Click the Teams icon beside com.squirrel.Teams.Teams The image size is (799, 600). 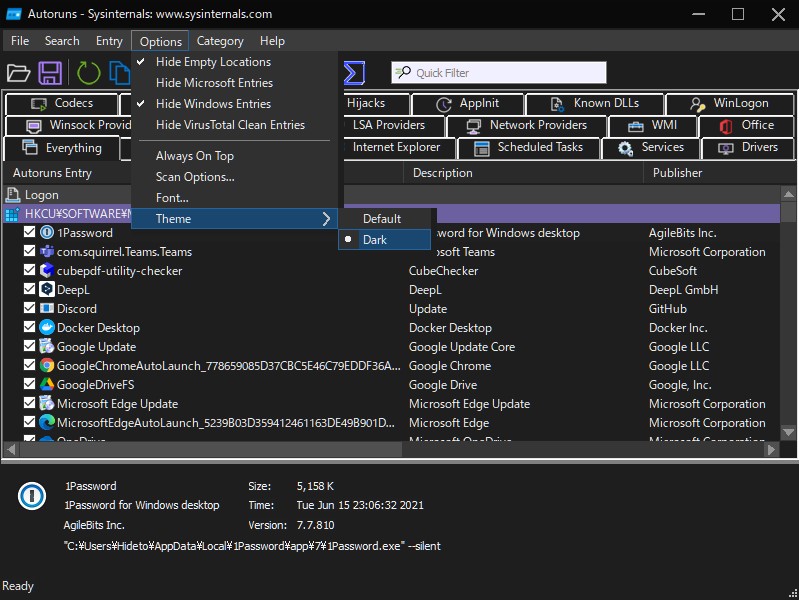47,251
